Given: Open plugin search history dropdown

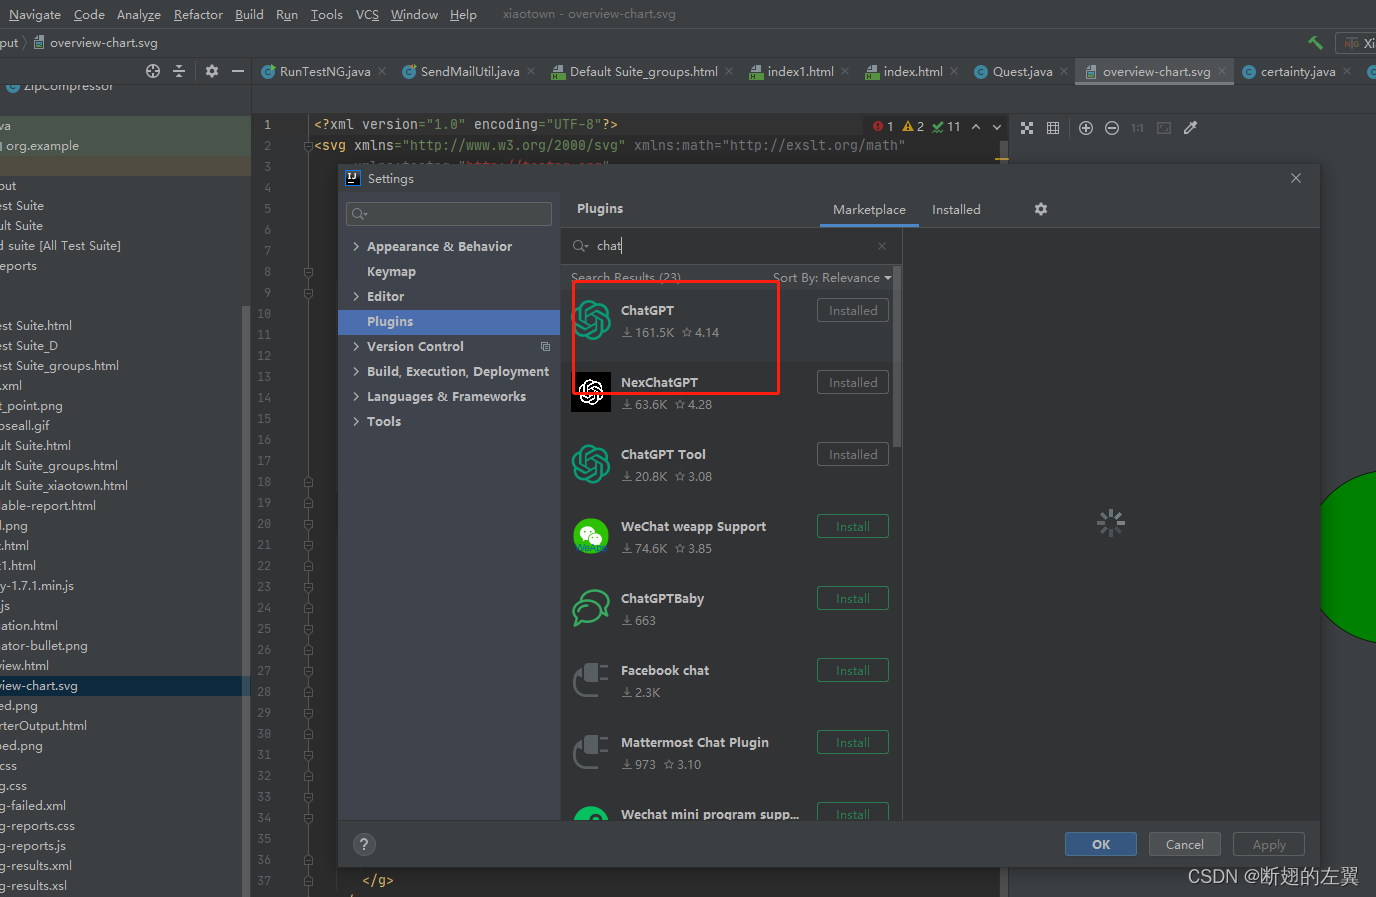Looking at the screenshot, I should click(580, 246).
